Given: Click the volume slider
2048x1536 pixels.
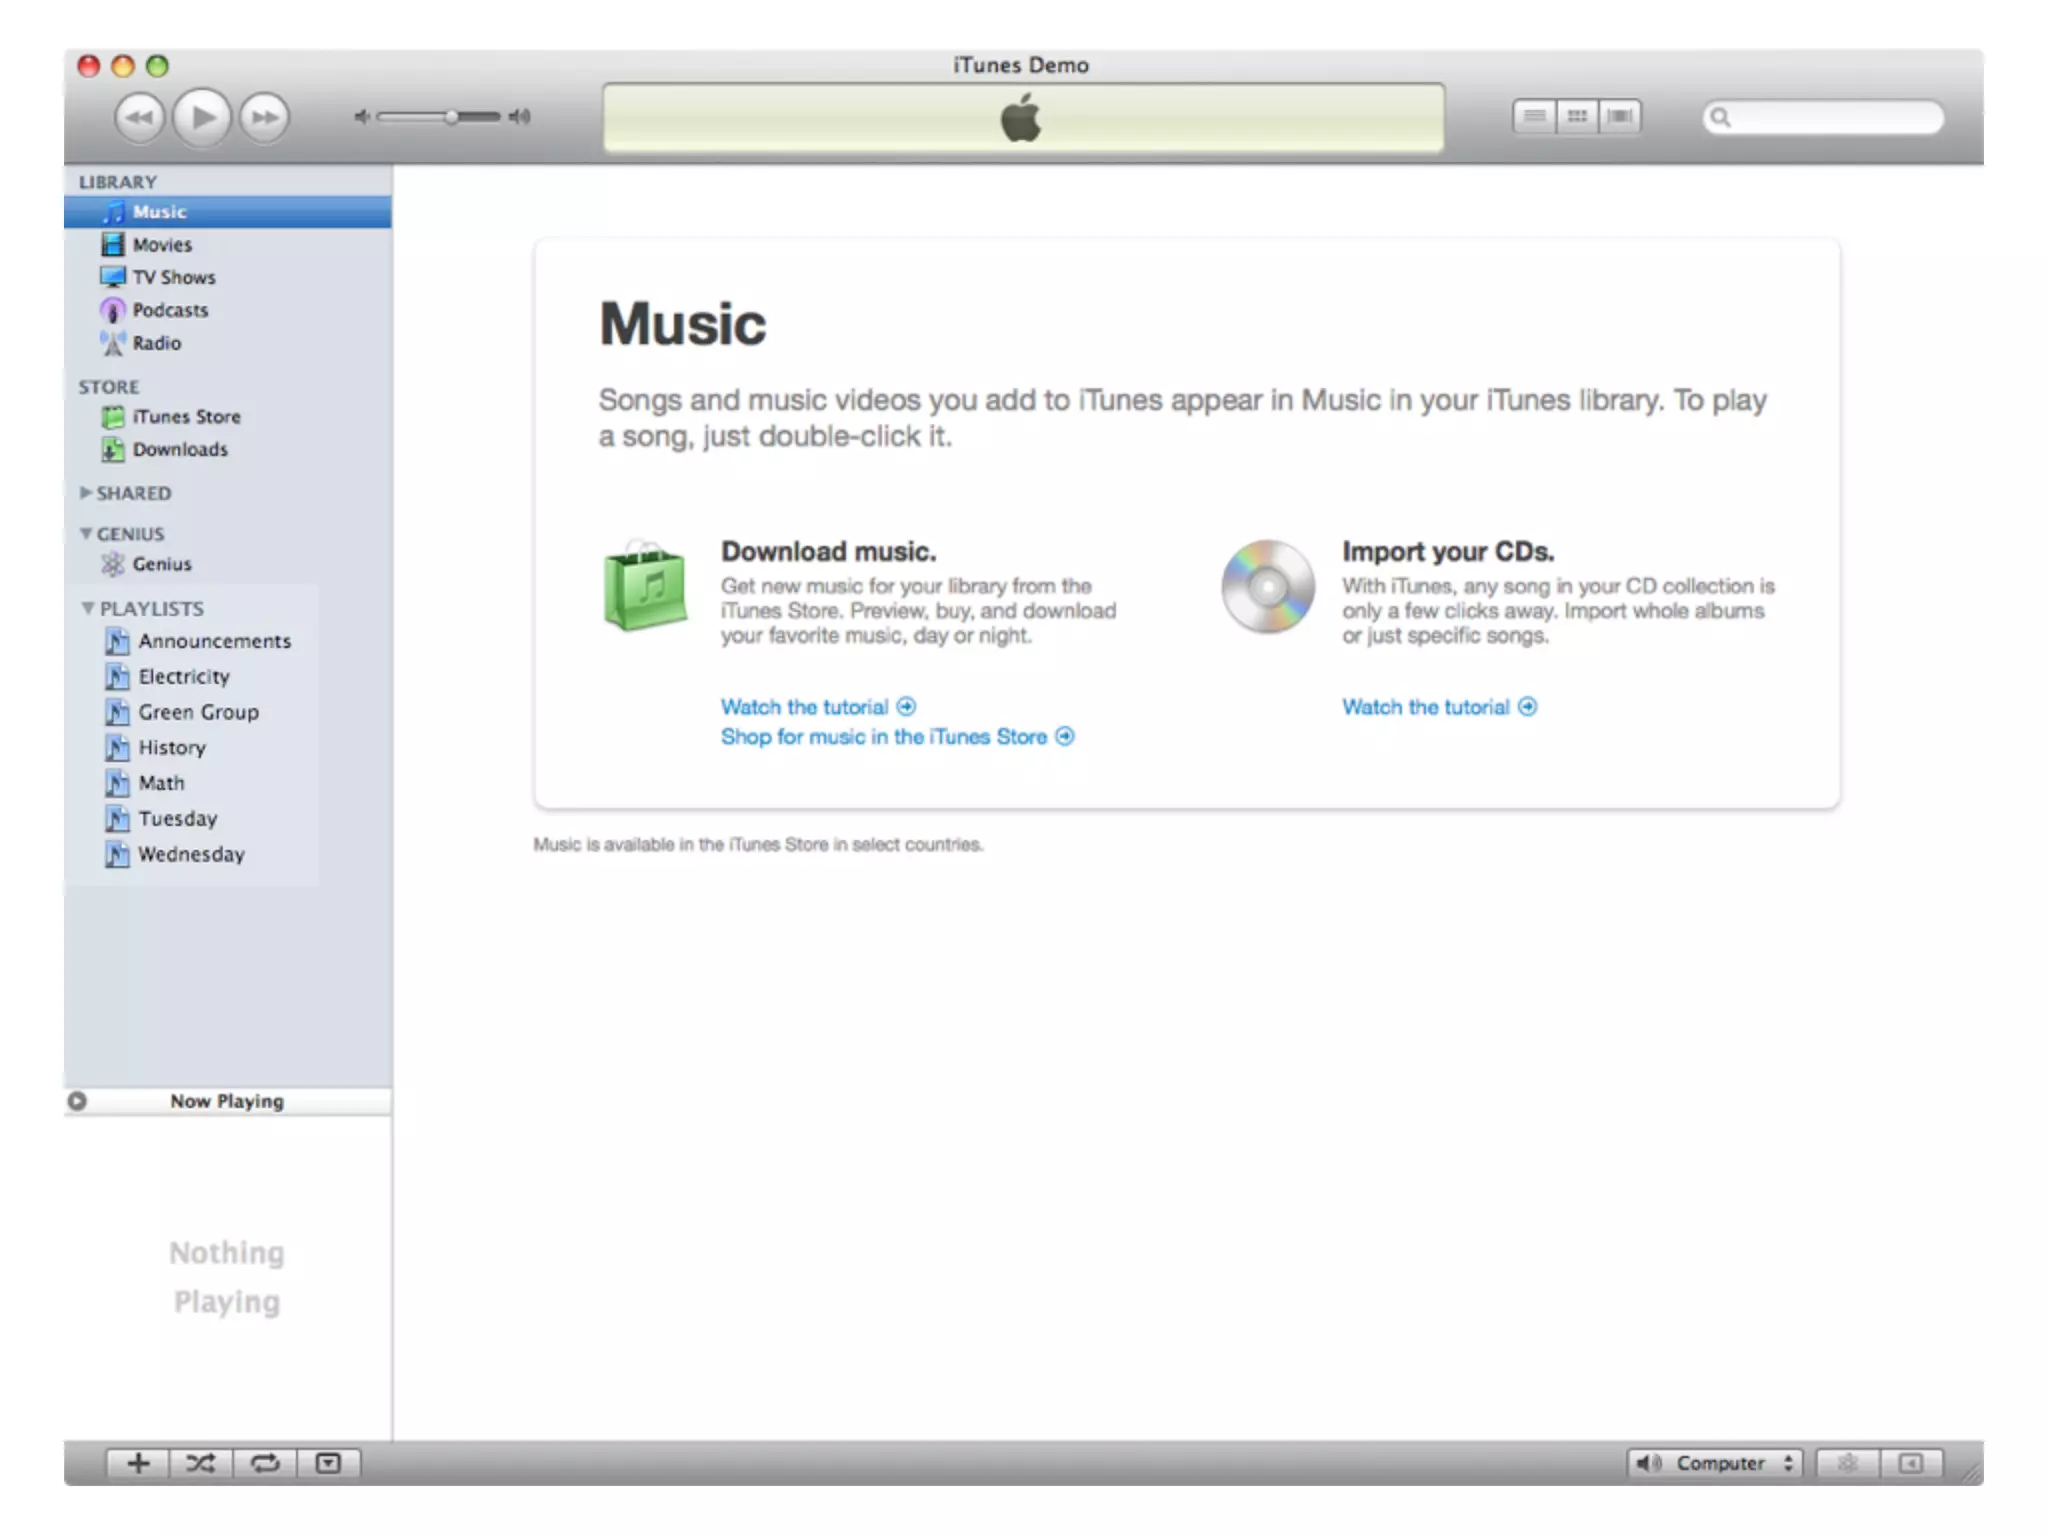Looking at the screenshot, I should pyautogui.click(x=440, y=117).
